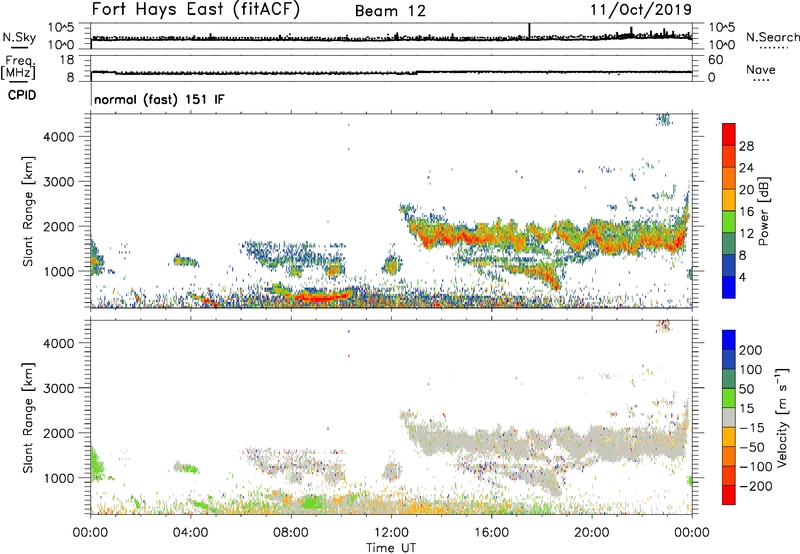800x554 pixels.
Task: Click the left '10^5' noise axis tick
Action: click(x=61, y=27)
